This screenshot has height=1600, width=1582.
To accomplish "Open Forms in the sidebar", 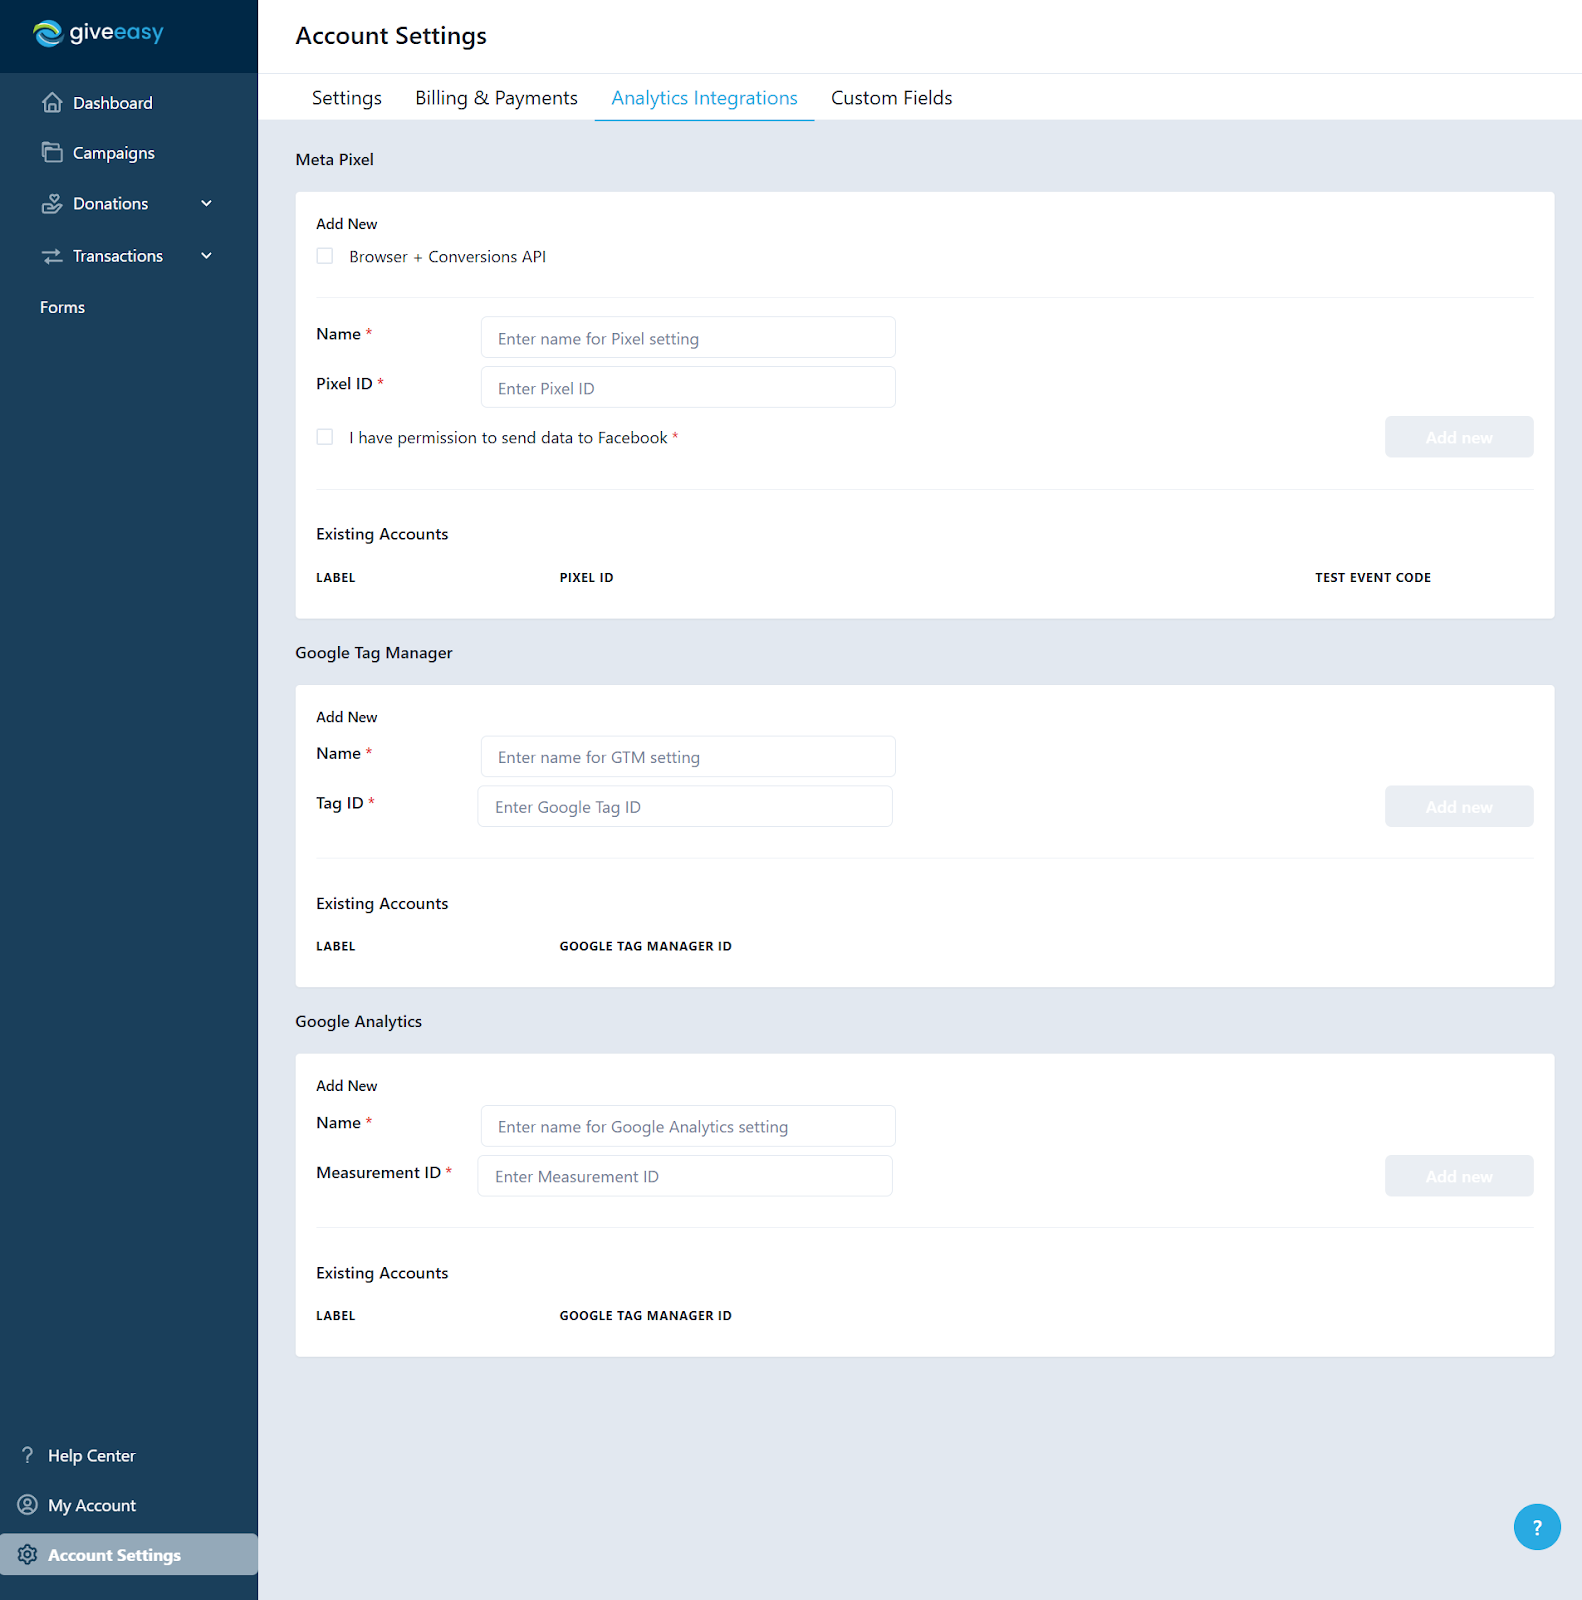I will pos(62,307).
